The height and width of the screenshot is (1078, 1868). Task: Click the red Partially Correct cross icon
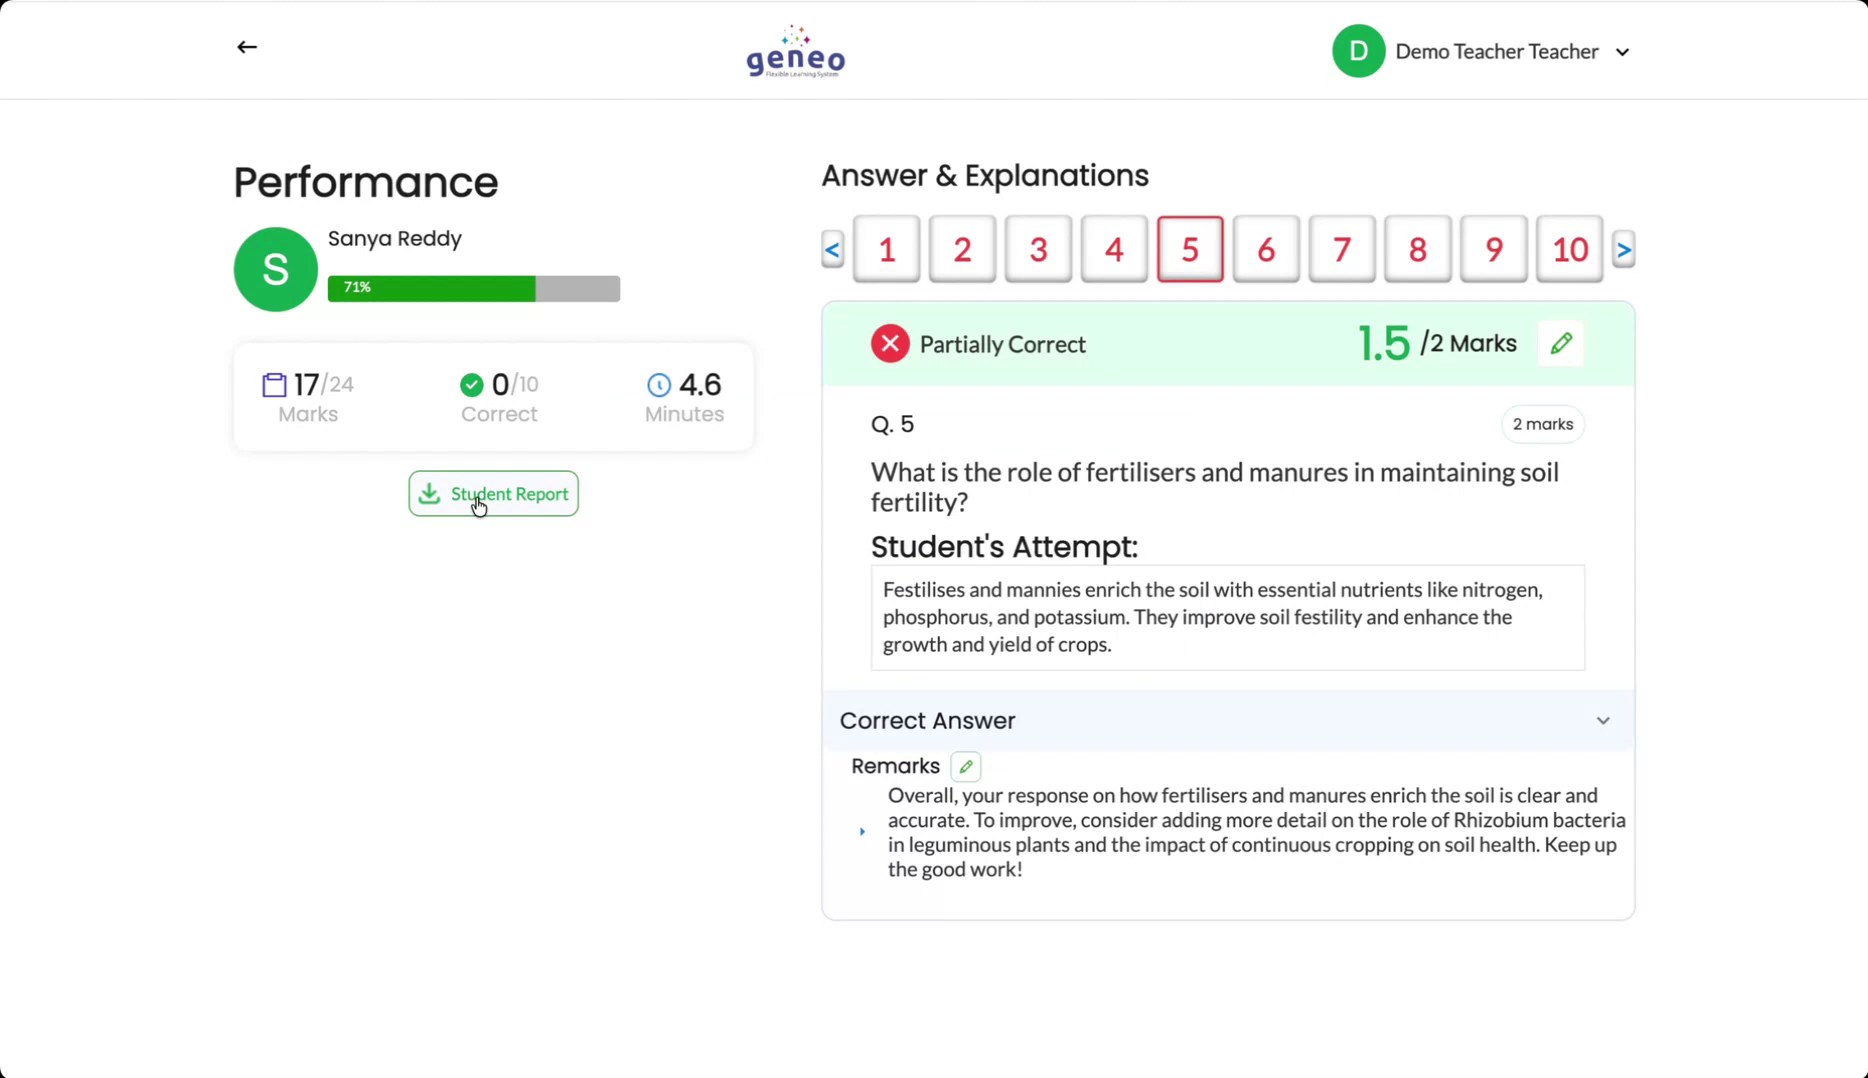889,343
